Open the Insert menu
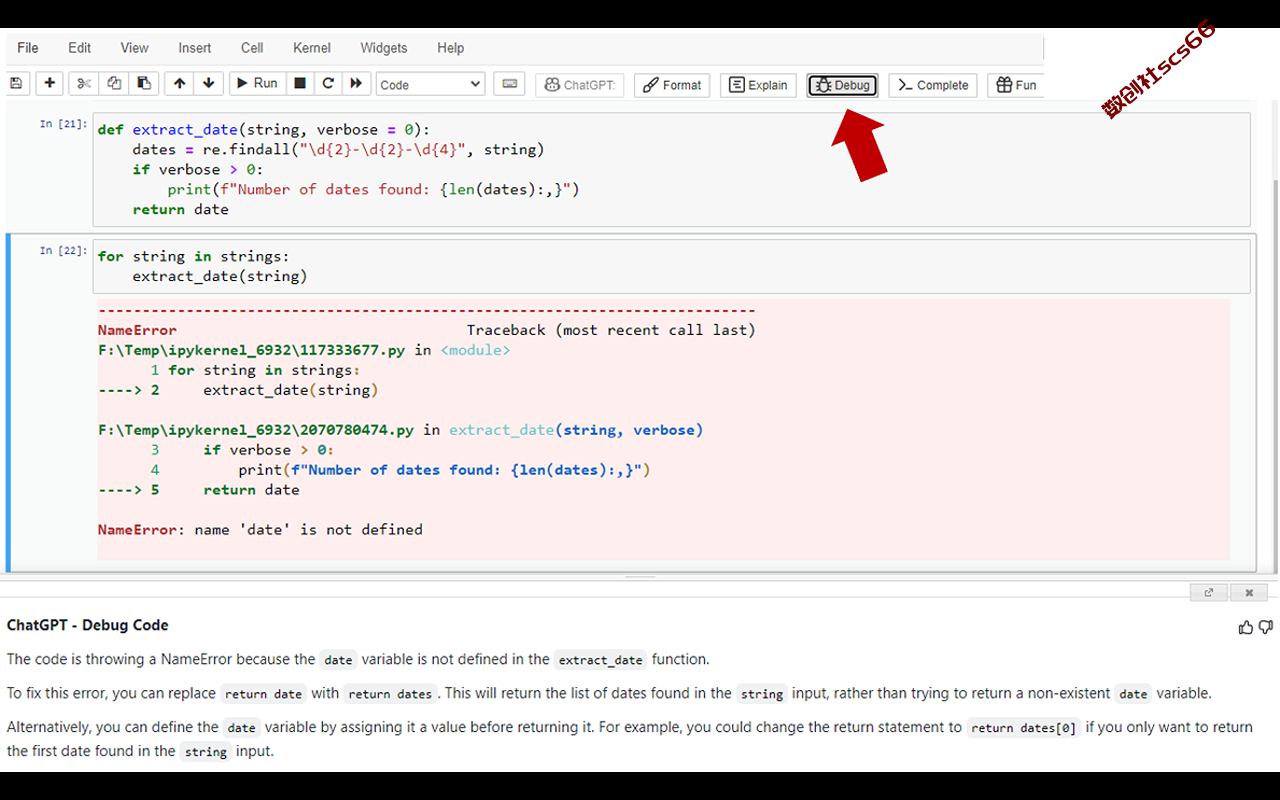Screen dimensions: 1280x800 pos(195,48)
